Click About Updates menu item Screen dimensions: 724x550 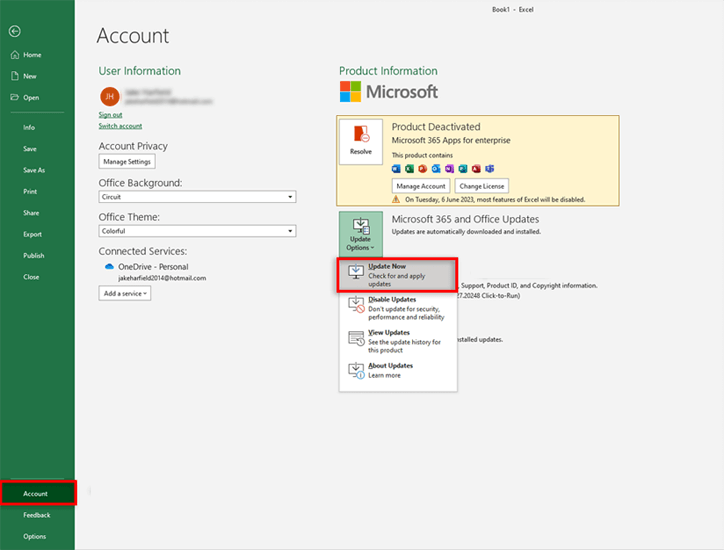(397, 370)
